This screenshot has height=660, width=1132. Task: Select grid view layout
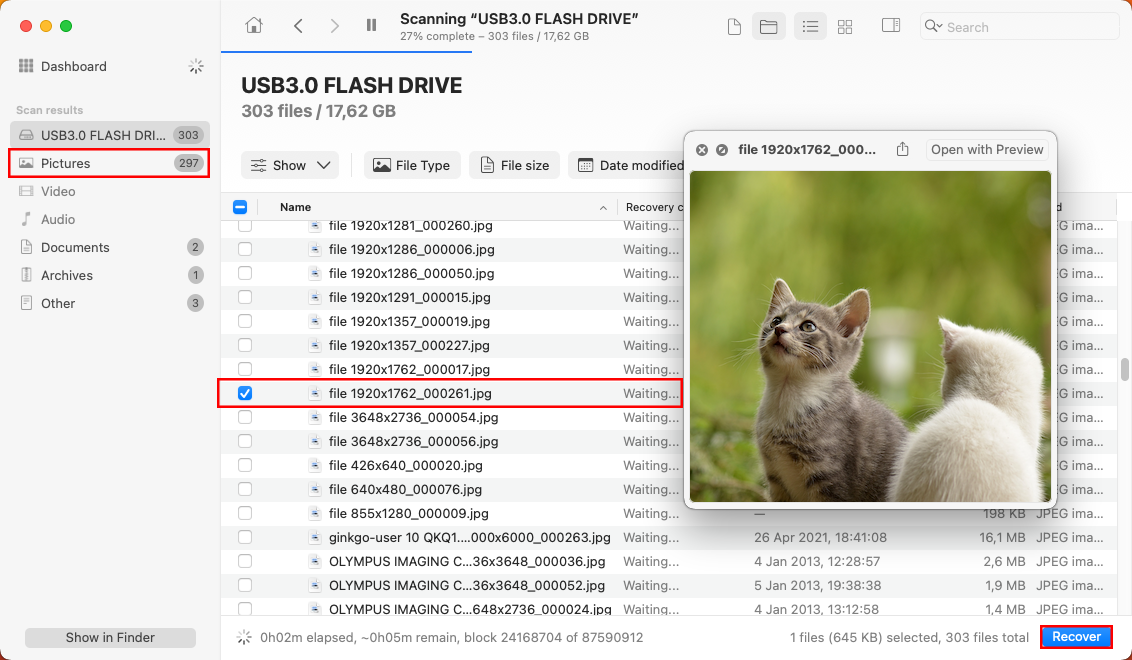[x=845, y=27]
